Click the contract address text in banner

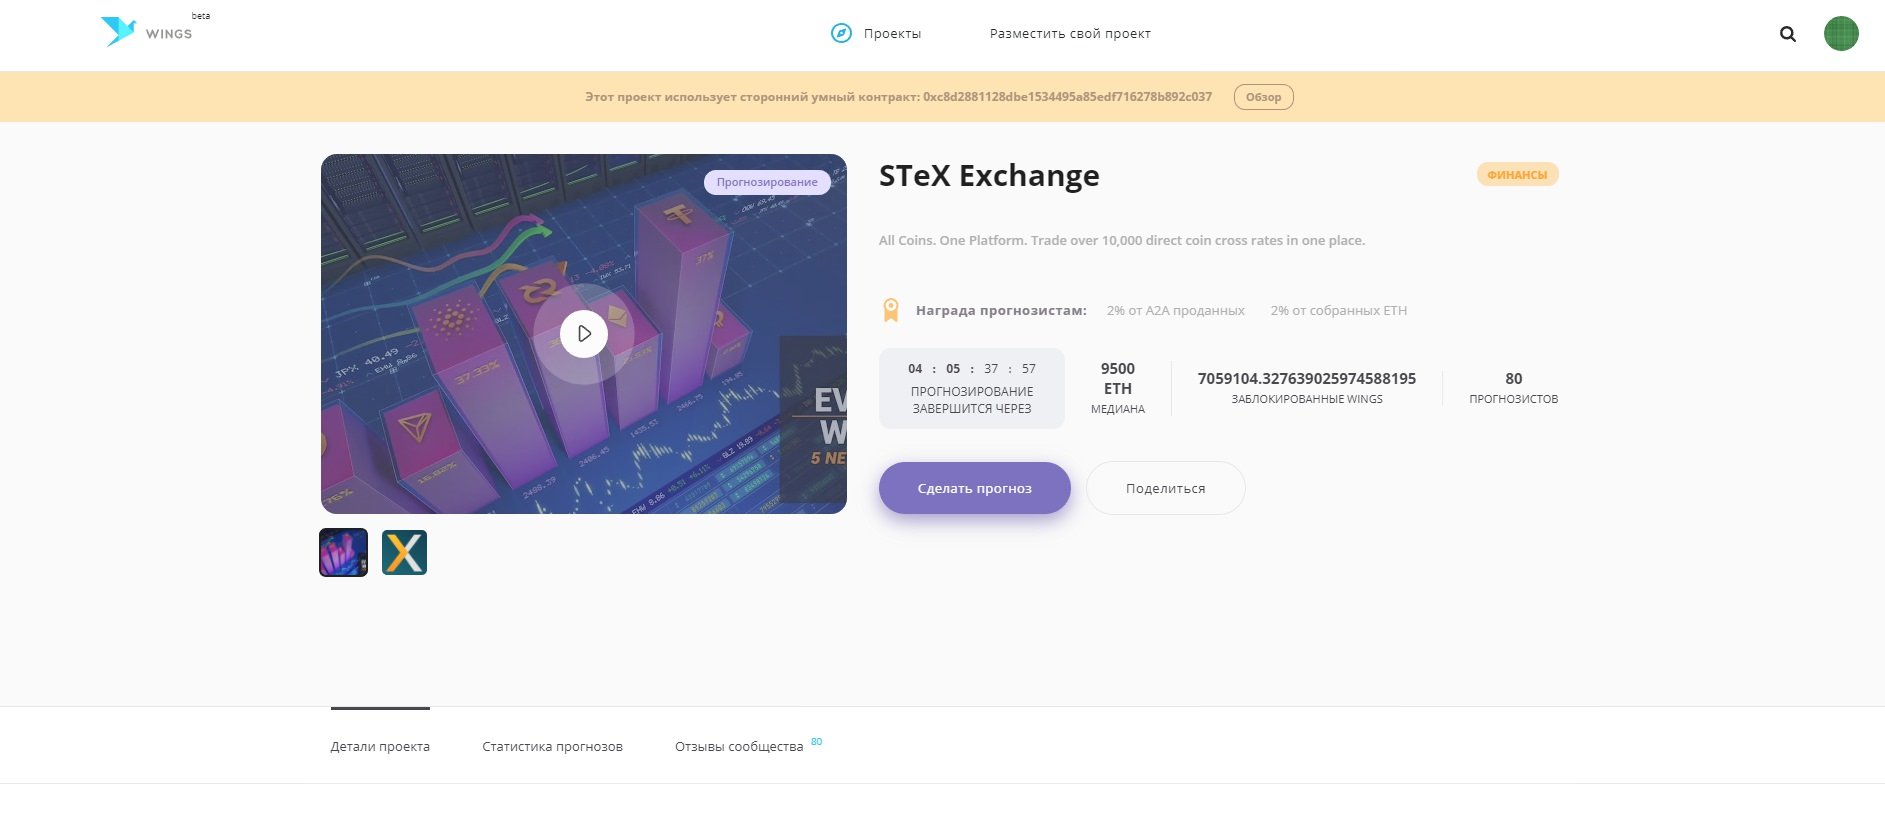click(1067, 97)
